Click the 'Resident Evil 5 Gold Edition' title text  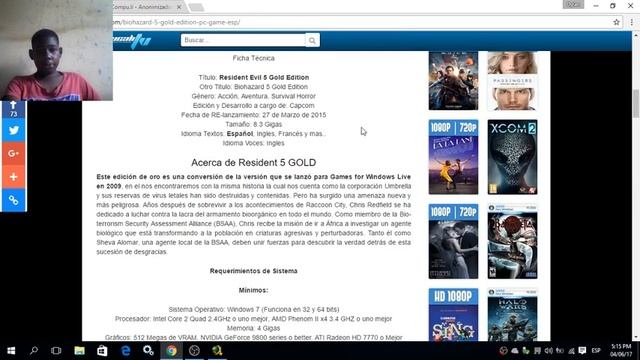coord(264,77)
